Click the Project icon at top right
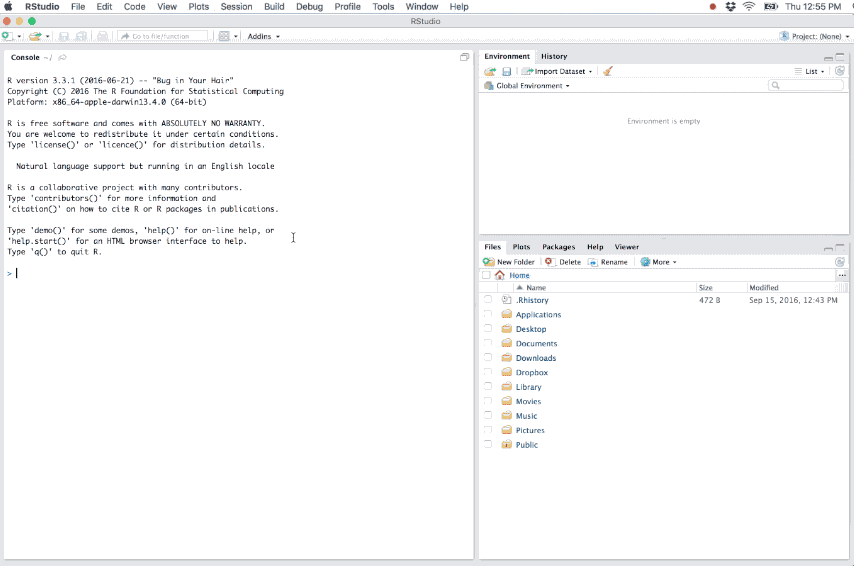The height and width of the screenshot is (566, 854). point(784,36)
